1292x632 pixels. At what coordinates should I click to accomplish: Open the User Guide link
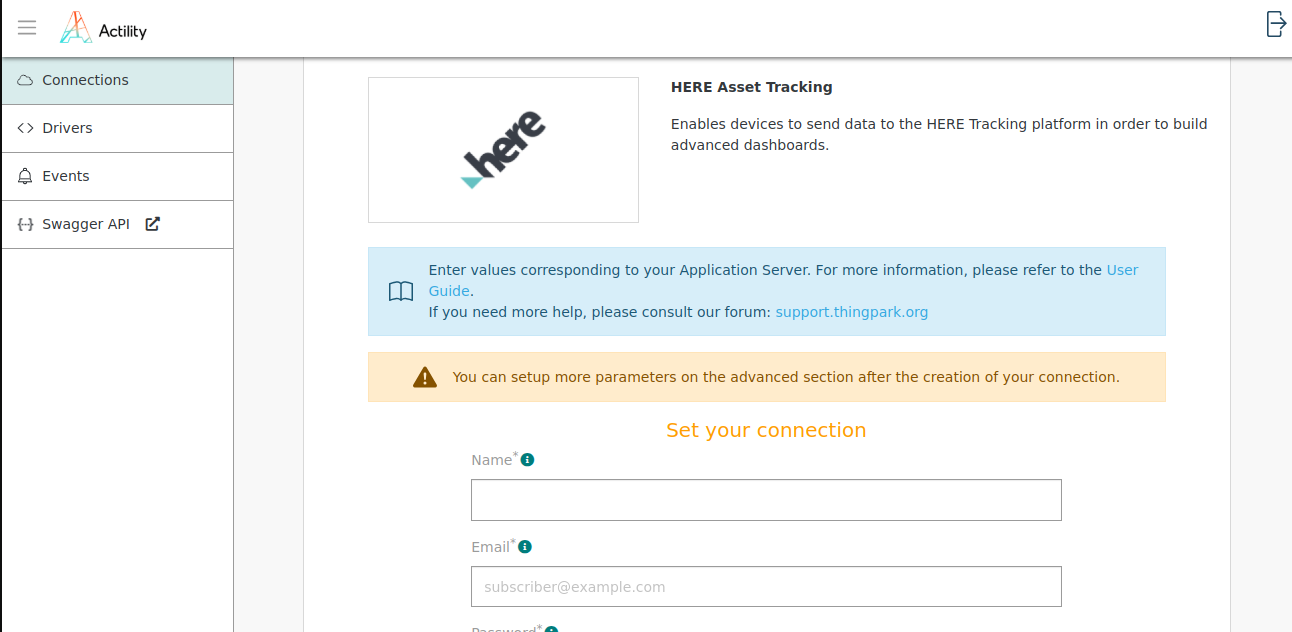[1122, 270]
